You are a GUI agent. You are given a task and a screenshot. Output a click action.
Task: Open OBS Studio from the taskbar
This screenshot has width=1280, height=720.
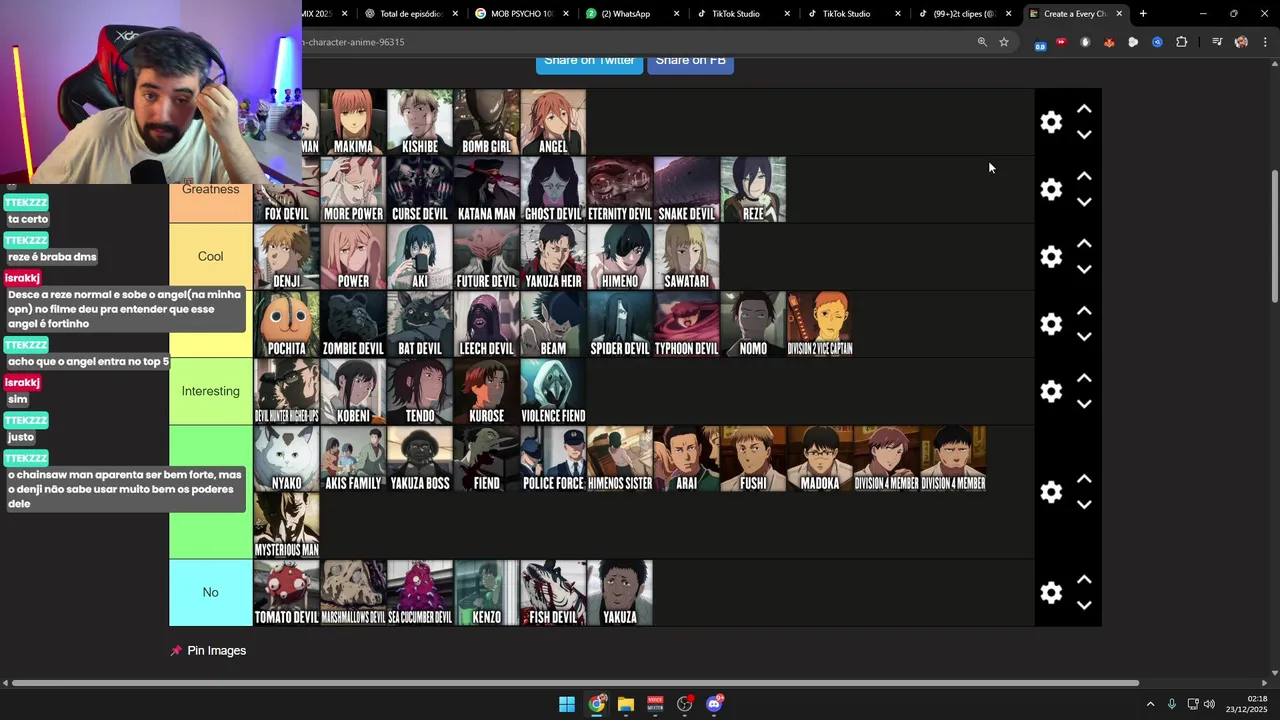coord(685,704)
